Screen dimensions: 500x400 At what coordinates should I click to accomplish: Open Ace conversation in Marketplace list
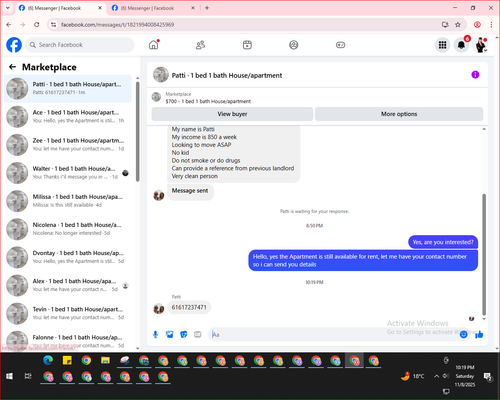click(x=68, y=117)
